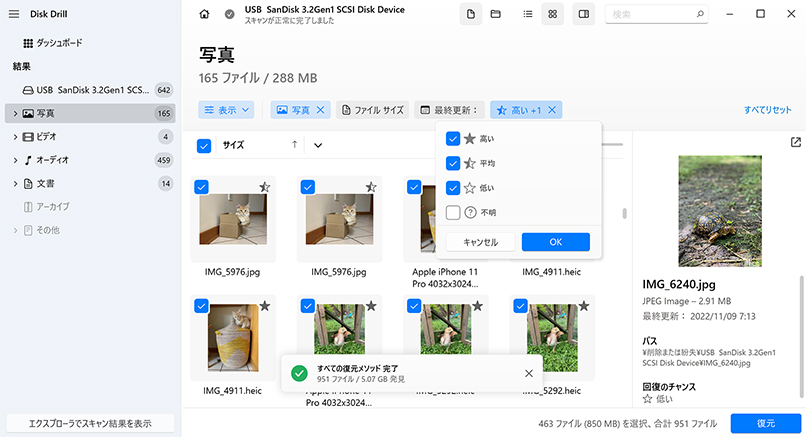
Task: Expand the ビデオ category in sidebar
Action: [16, 136]
